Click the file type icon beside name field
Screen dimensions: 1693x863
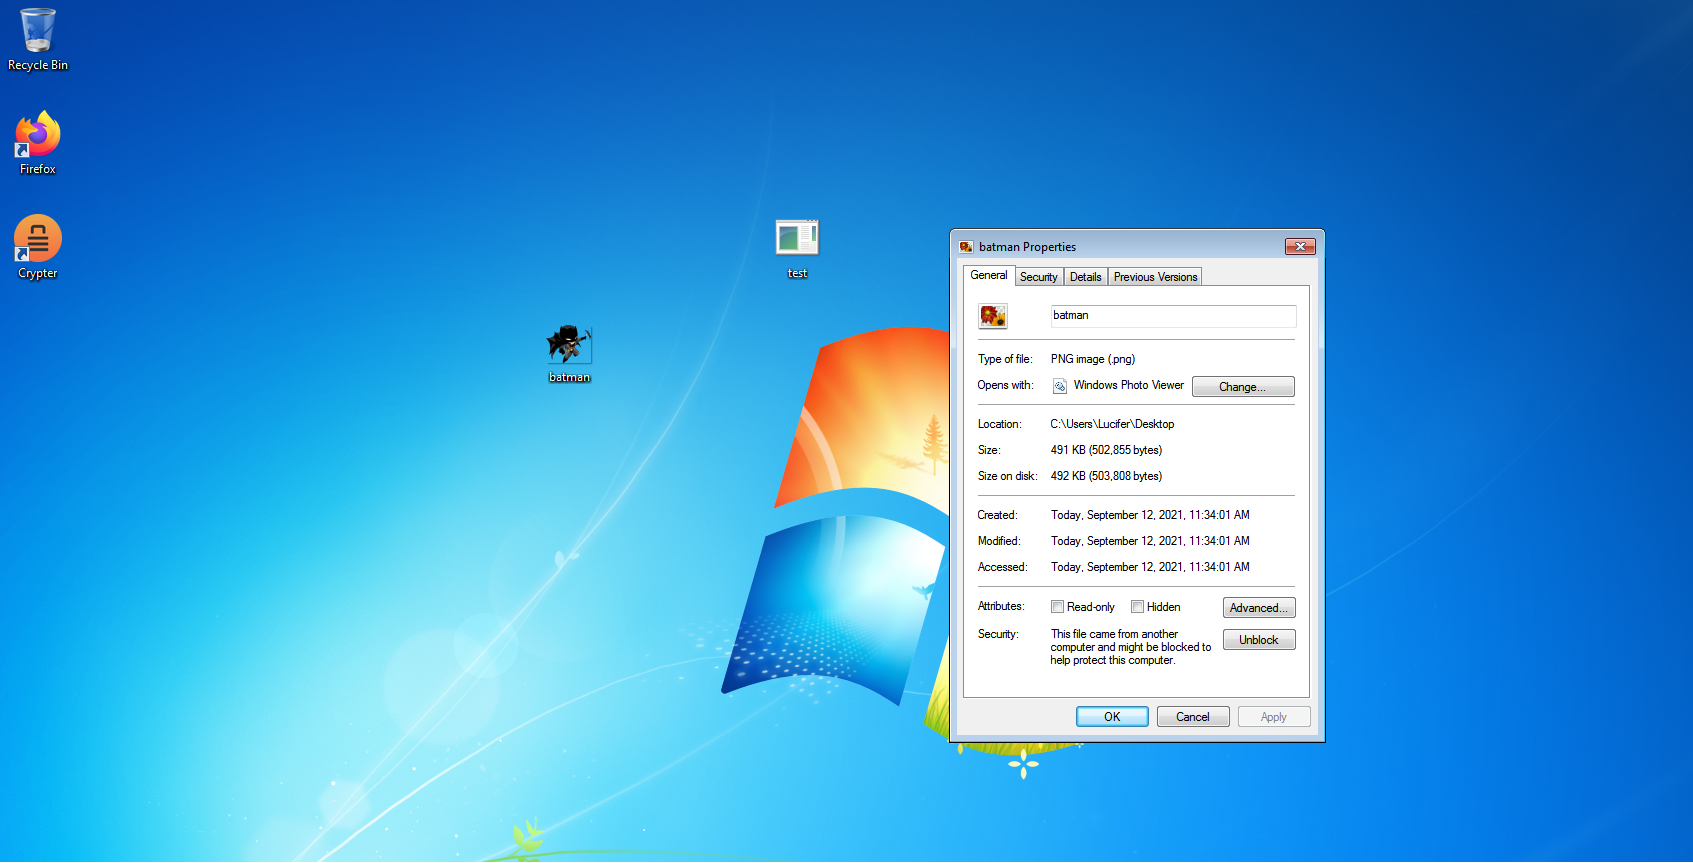(993, 316)
